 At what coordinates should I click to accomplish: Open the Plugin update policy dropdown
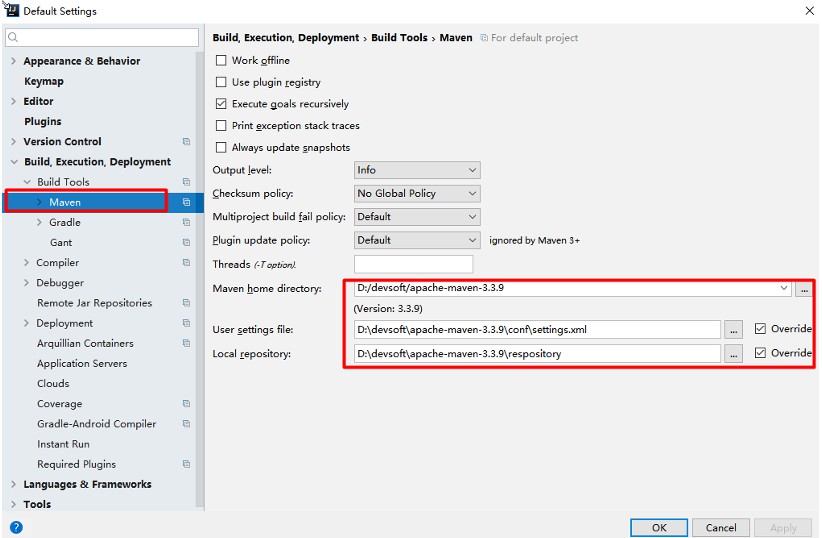pyautogui.click(x=417, y=240)
